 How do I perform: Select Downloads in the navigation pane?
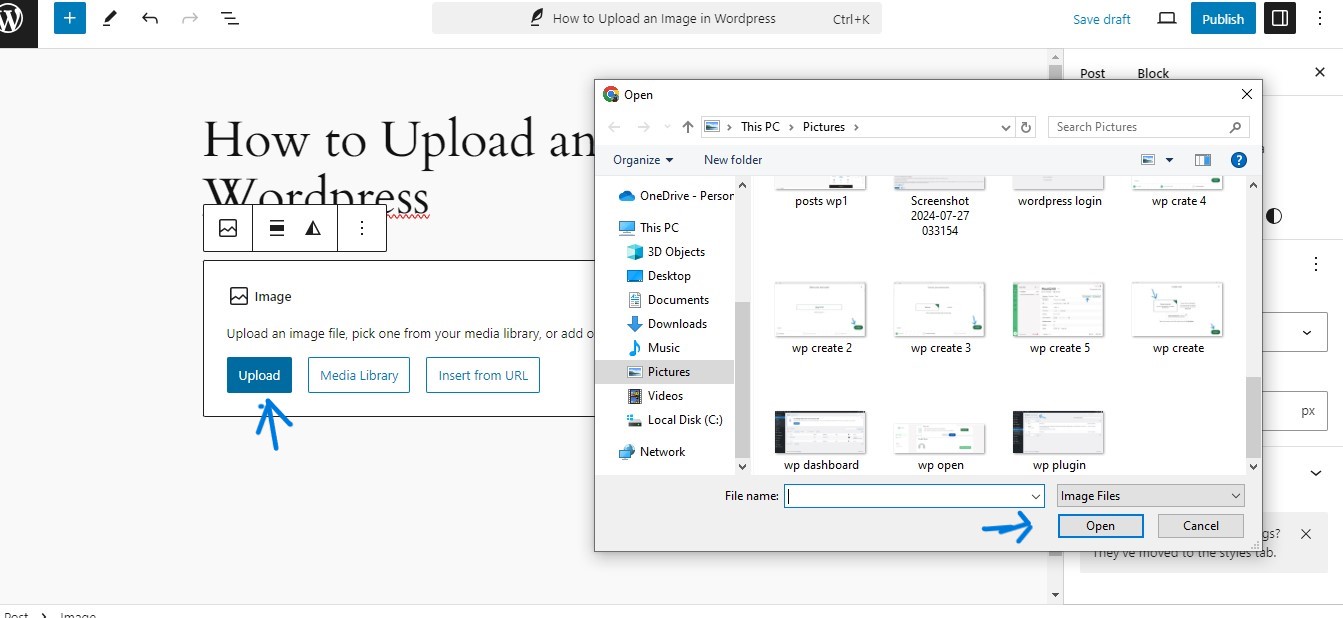(x=667, y=323)
